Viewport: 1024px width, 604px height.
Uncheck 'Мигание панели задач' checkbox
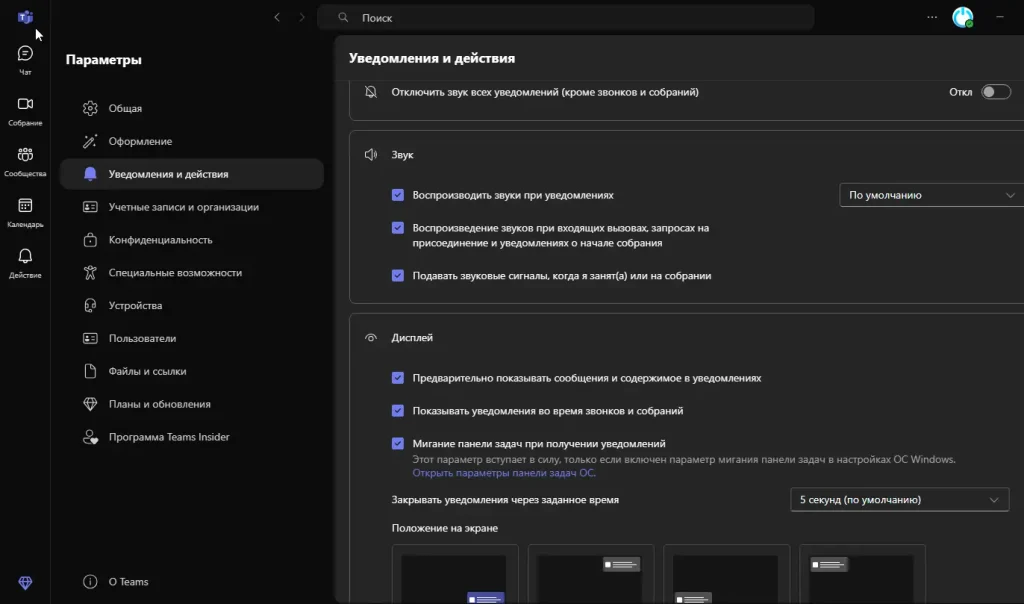point(398,444)
